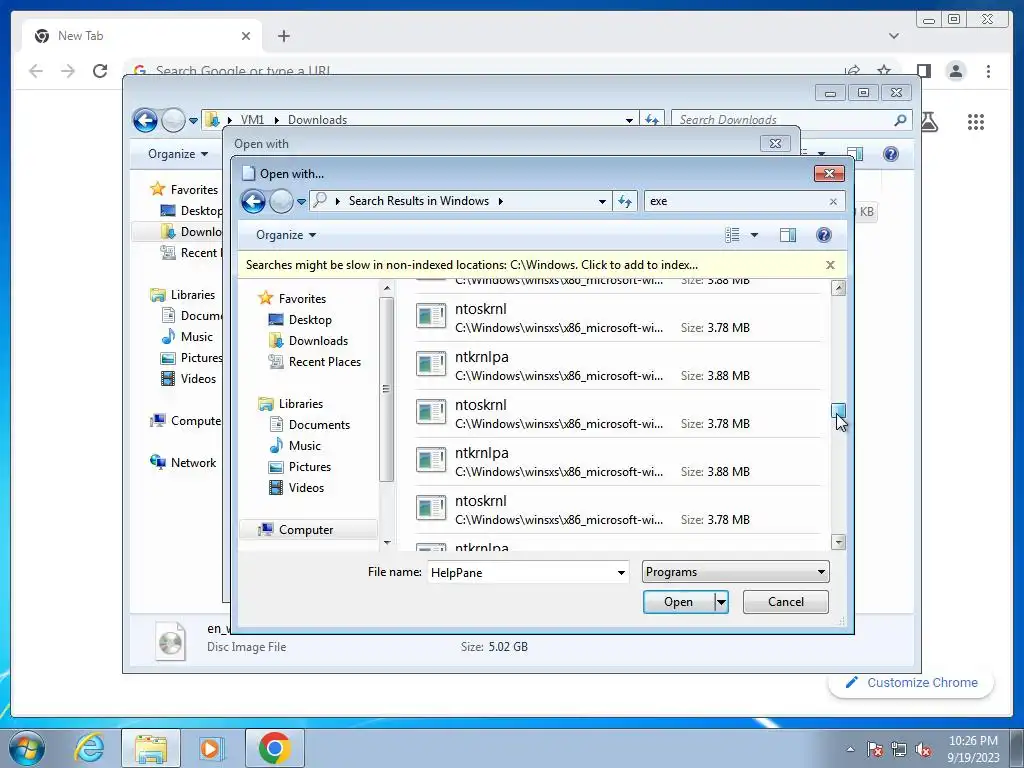Click disc image file icon in details pane

(x=170, y=641)
